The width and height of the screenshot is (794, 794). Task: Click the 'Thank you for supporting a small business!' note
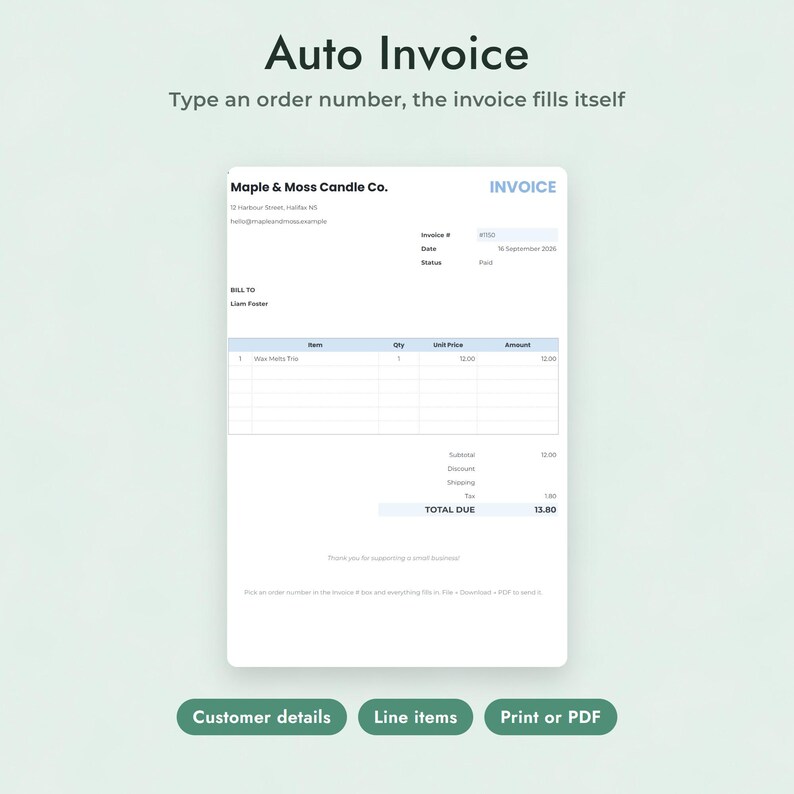point(393,558)
